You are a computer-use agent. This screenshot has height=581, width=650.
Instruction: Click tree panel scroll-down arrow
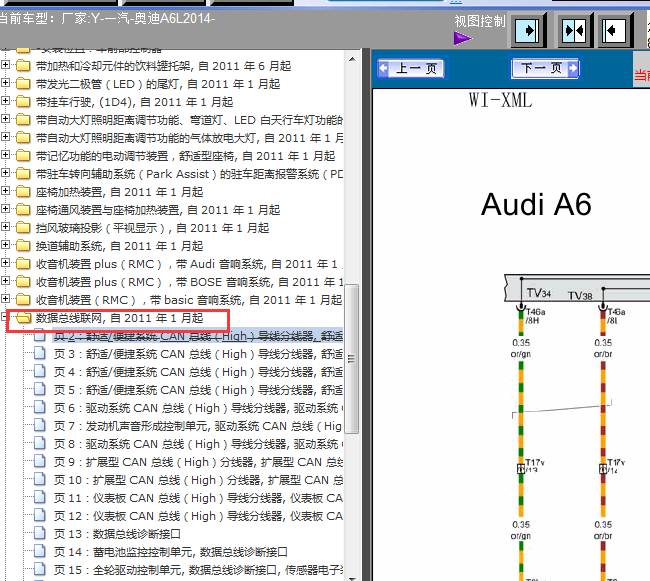tap(352, 578)
